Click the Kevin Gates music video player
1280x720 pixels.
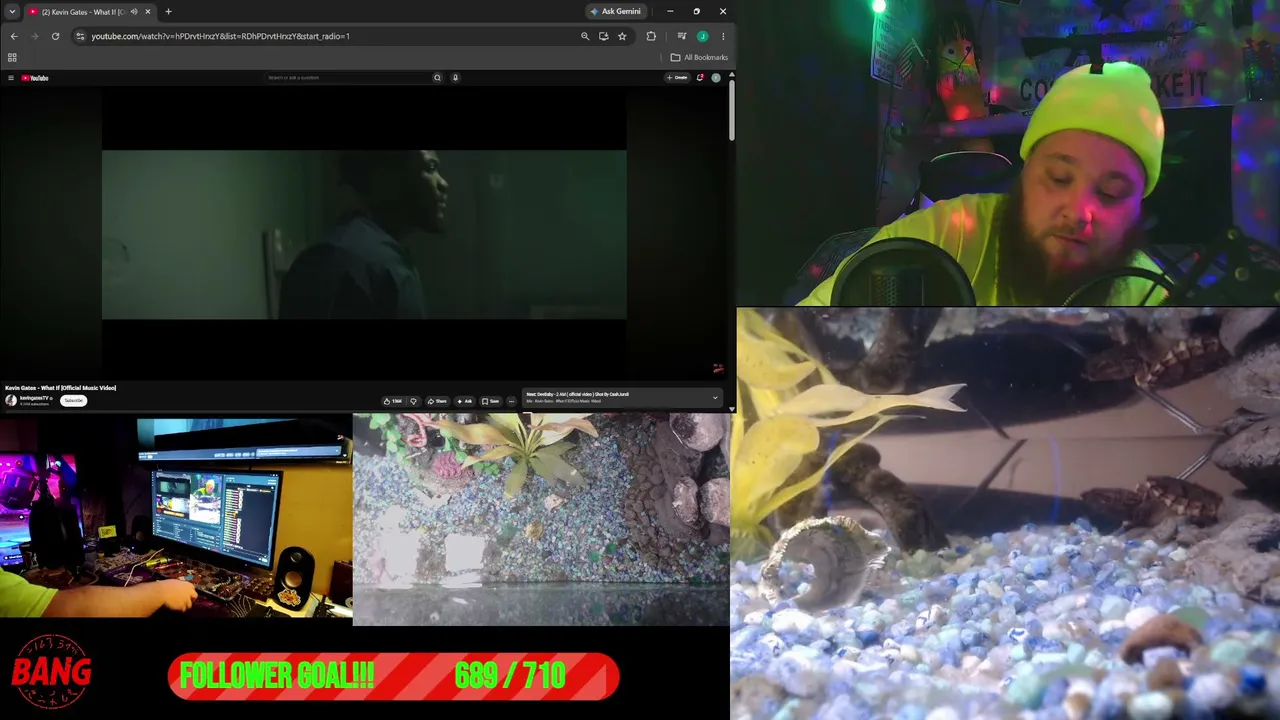(x=364, y=234)
